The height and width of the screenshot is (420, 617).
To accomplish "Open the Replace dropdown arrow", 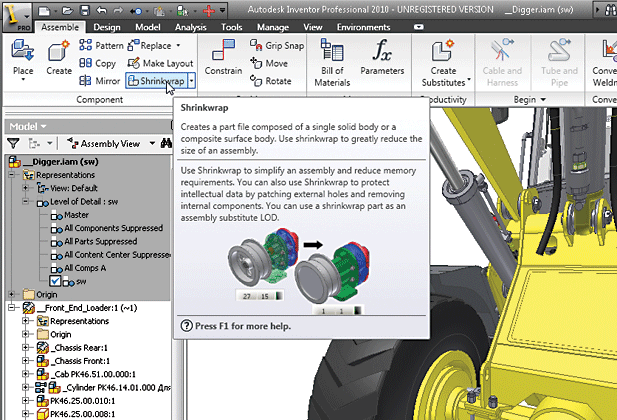I will tap(178, 45).
